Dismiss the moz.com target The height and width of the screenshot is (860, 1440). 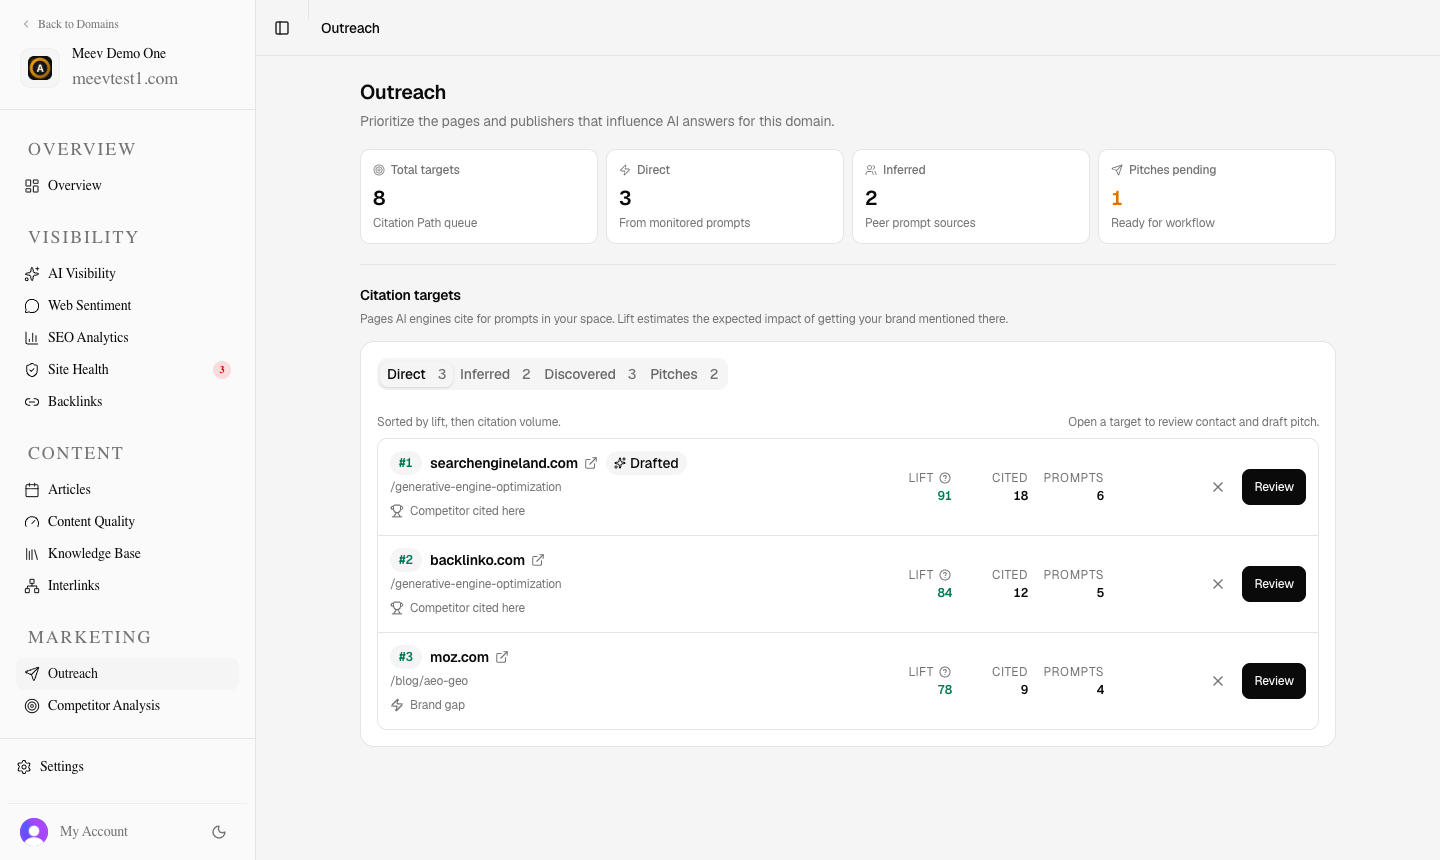[x=1218, y=681]
